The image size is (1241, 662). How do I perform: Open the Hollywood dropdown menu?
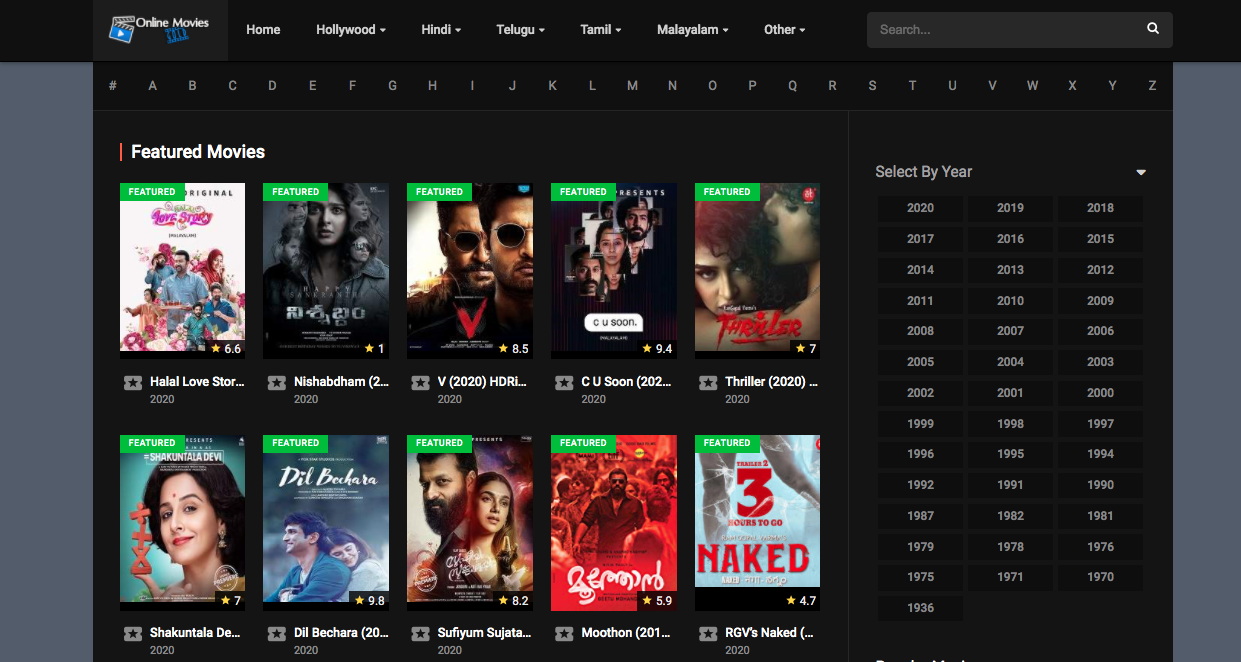[x=351, y=30]
